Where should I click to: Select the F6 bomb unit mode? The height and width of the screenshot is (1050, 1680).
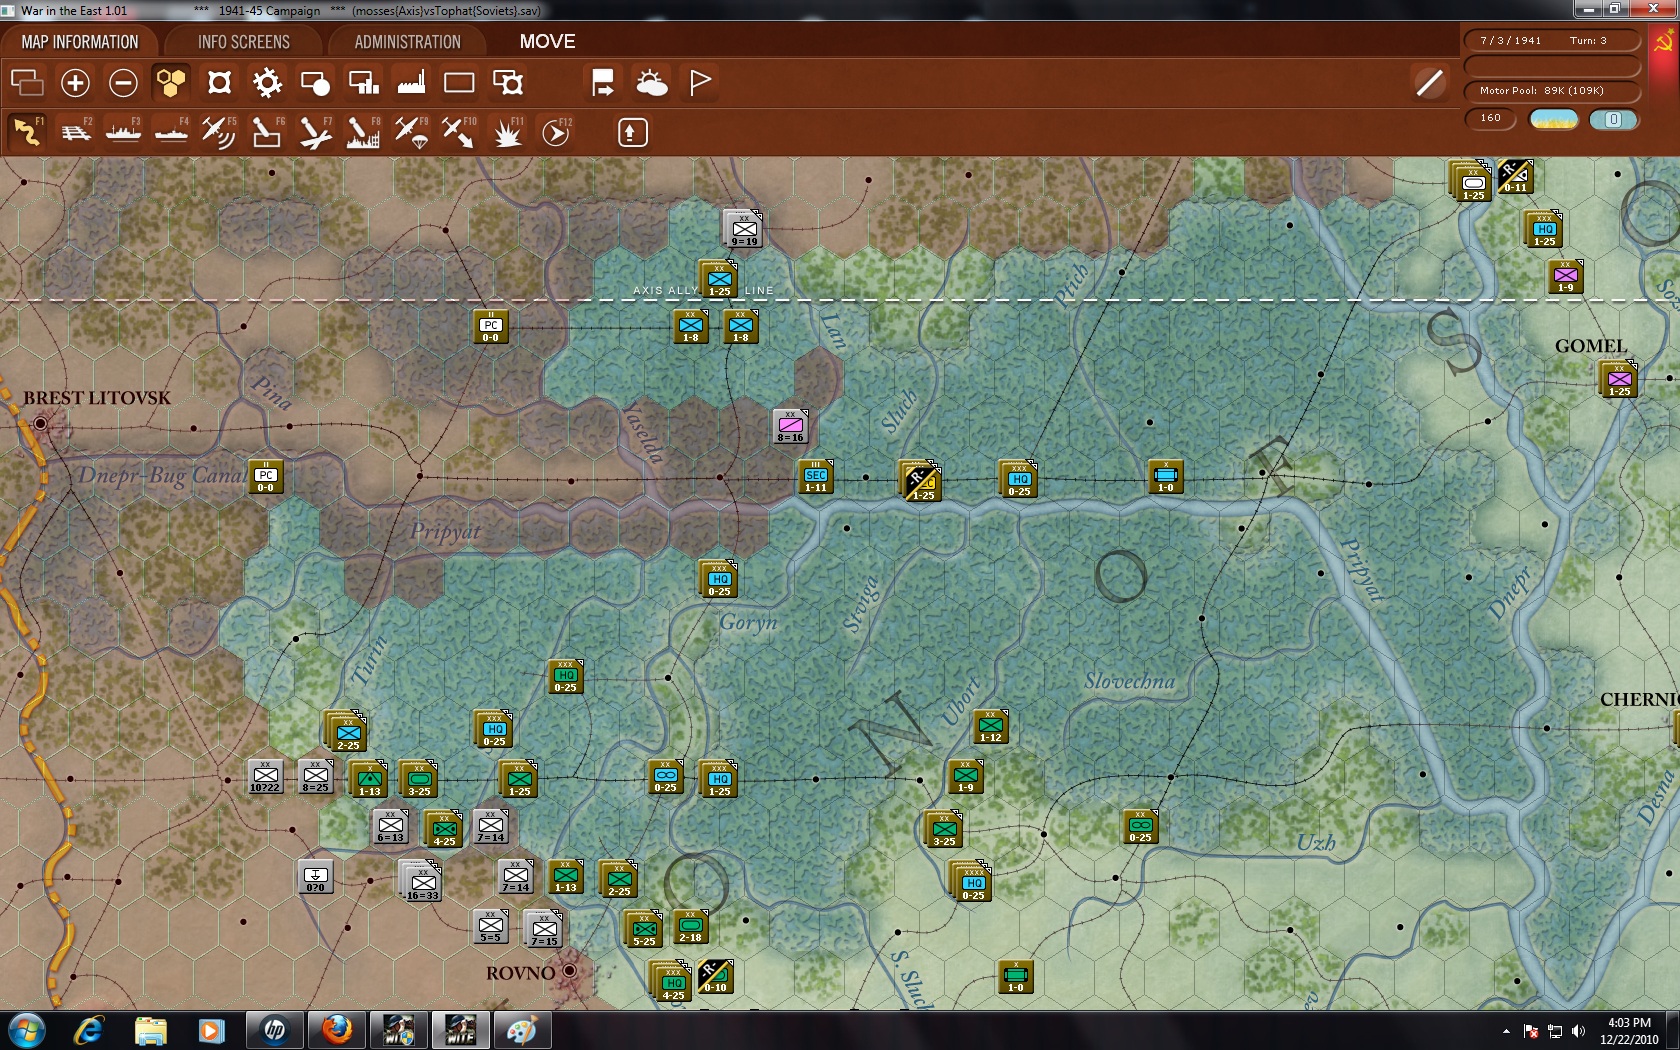click(267, 132)
